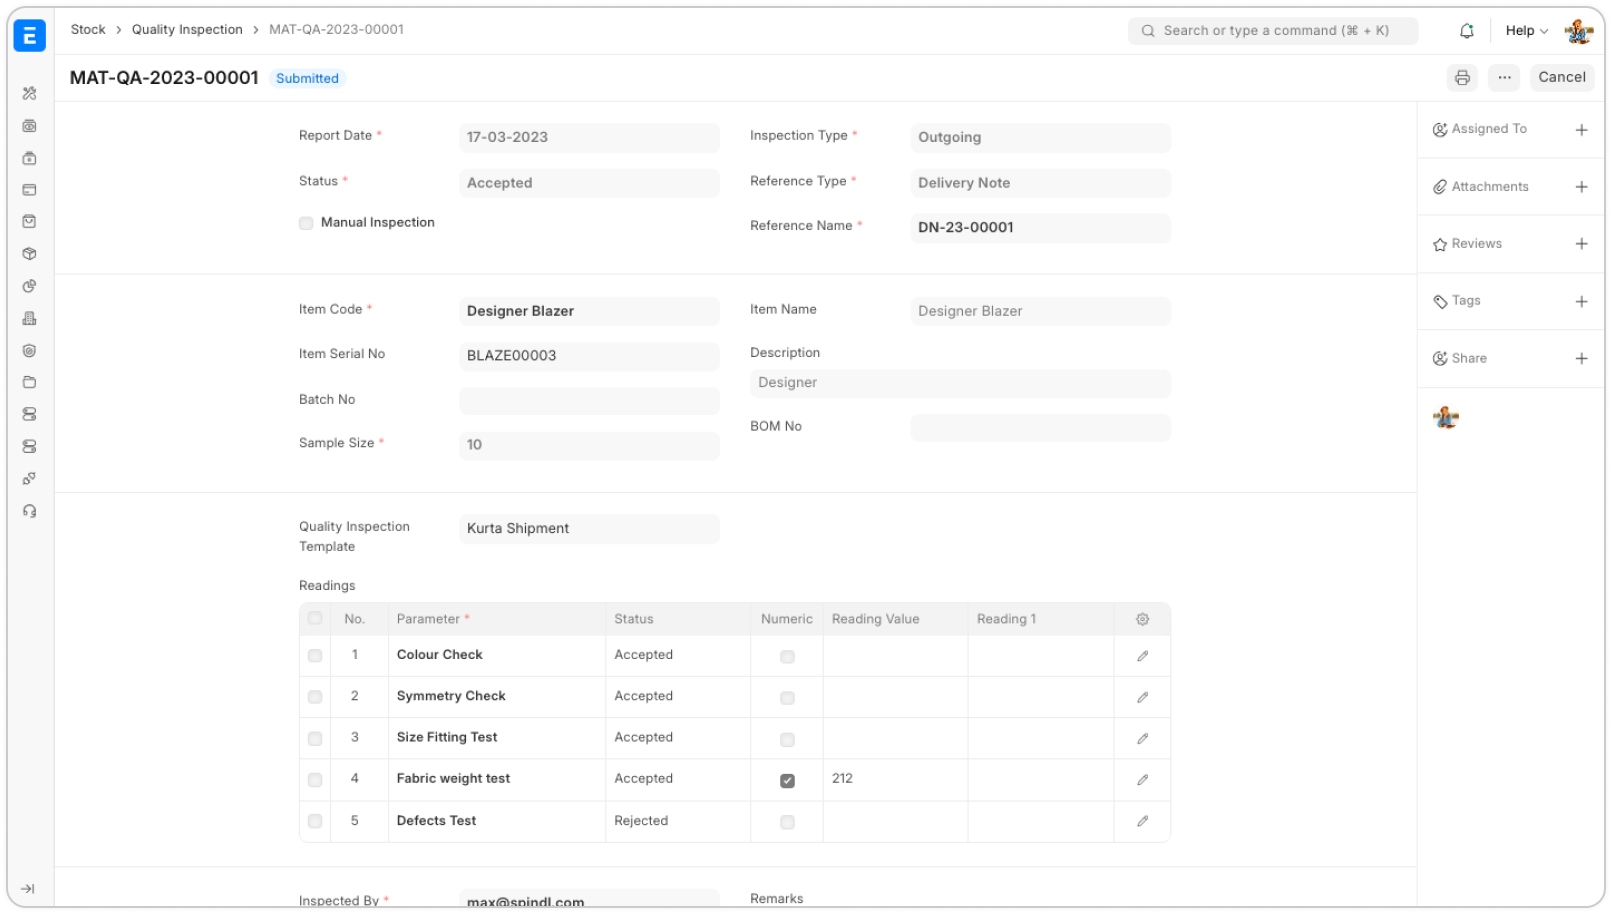Expand the sidebar with the arrow icon
This screenshot has height=914, width=1612.
pyautogui.click(x=28, y=889)
